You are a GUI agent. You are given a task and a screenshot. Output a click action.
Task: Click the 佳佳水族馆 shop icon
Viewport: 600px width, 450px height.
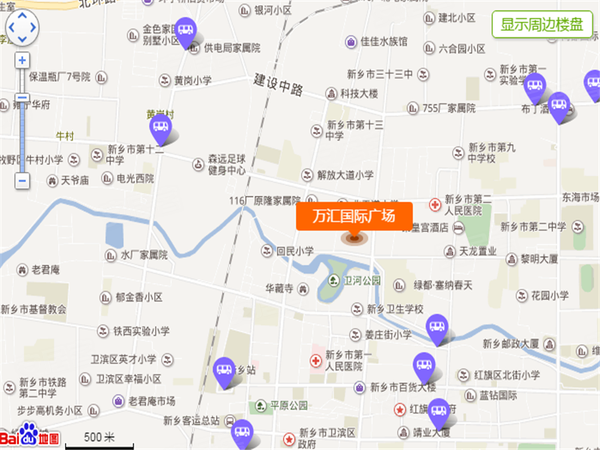[351, 42]
